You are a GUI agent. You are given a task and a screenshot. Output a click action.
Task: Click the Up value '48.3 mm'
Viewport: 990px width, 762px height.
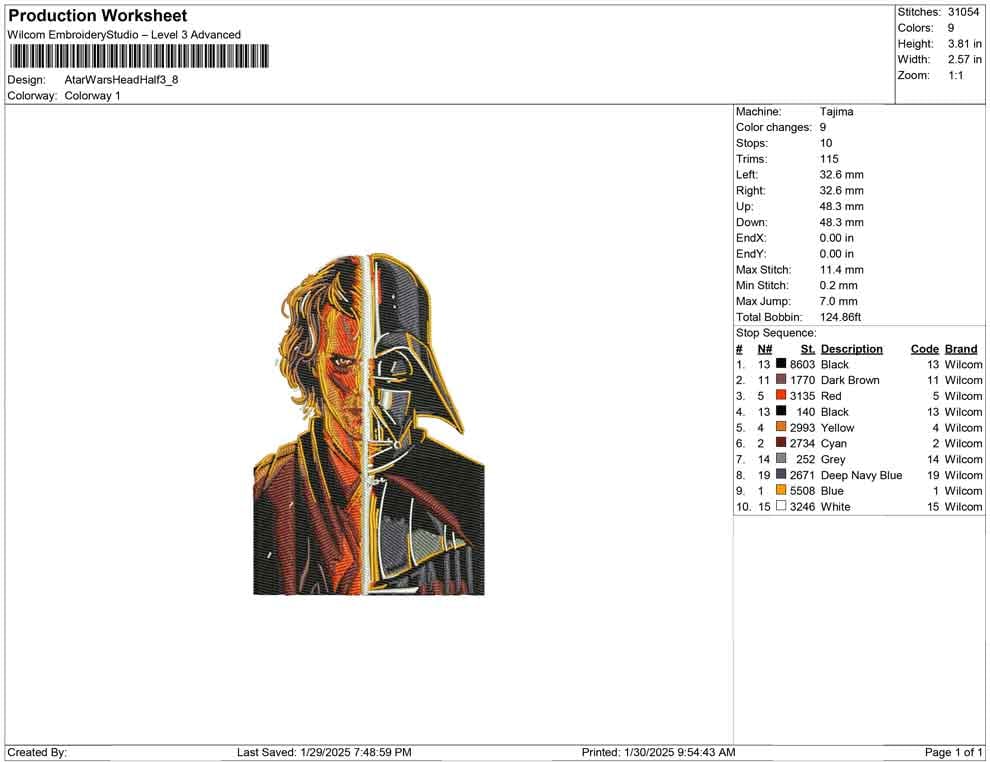click(842, 206)
